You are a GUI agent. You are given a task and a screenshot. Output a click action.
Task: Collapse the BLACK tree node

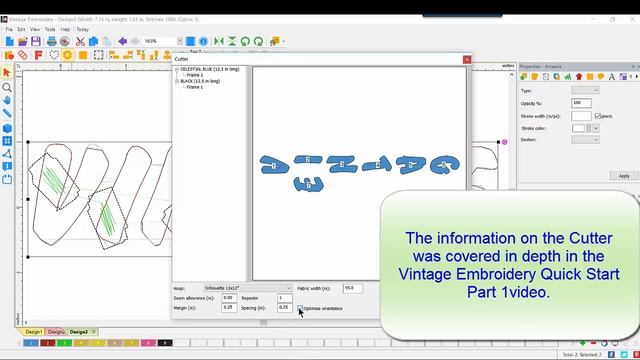click(x=177, y=81)
